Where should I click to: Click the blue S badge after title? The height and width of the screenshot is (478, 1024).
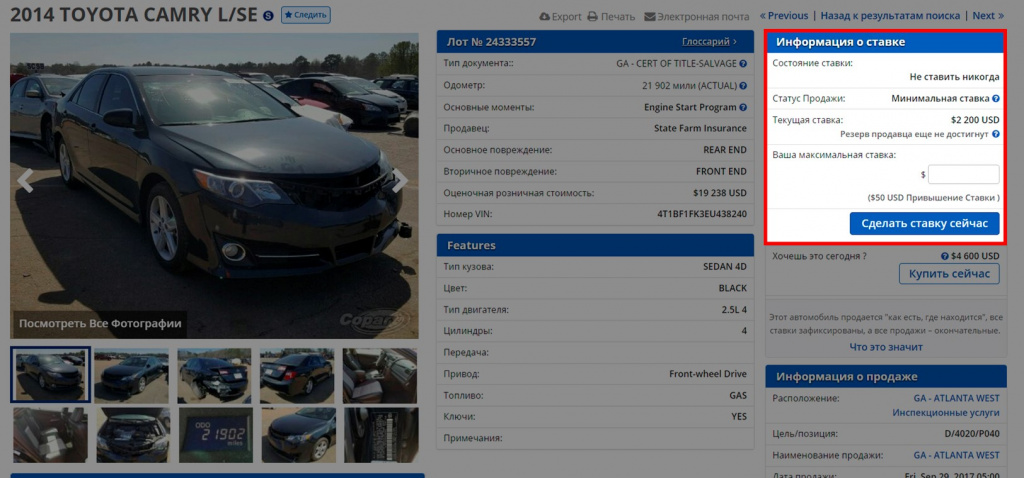(x=268, y=16)
